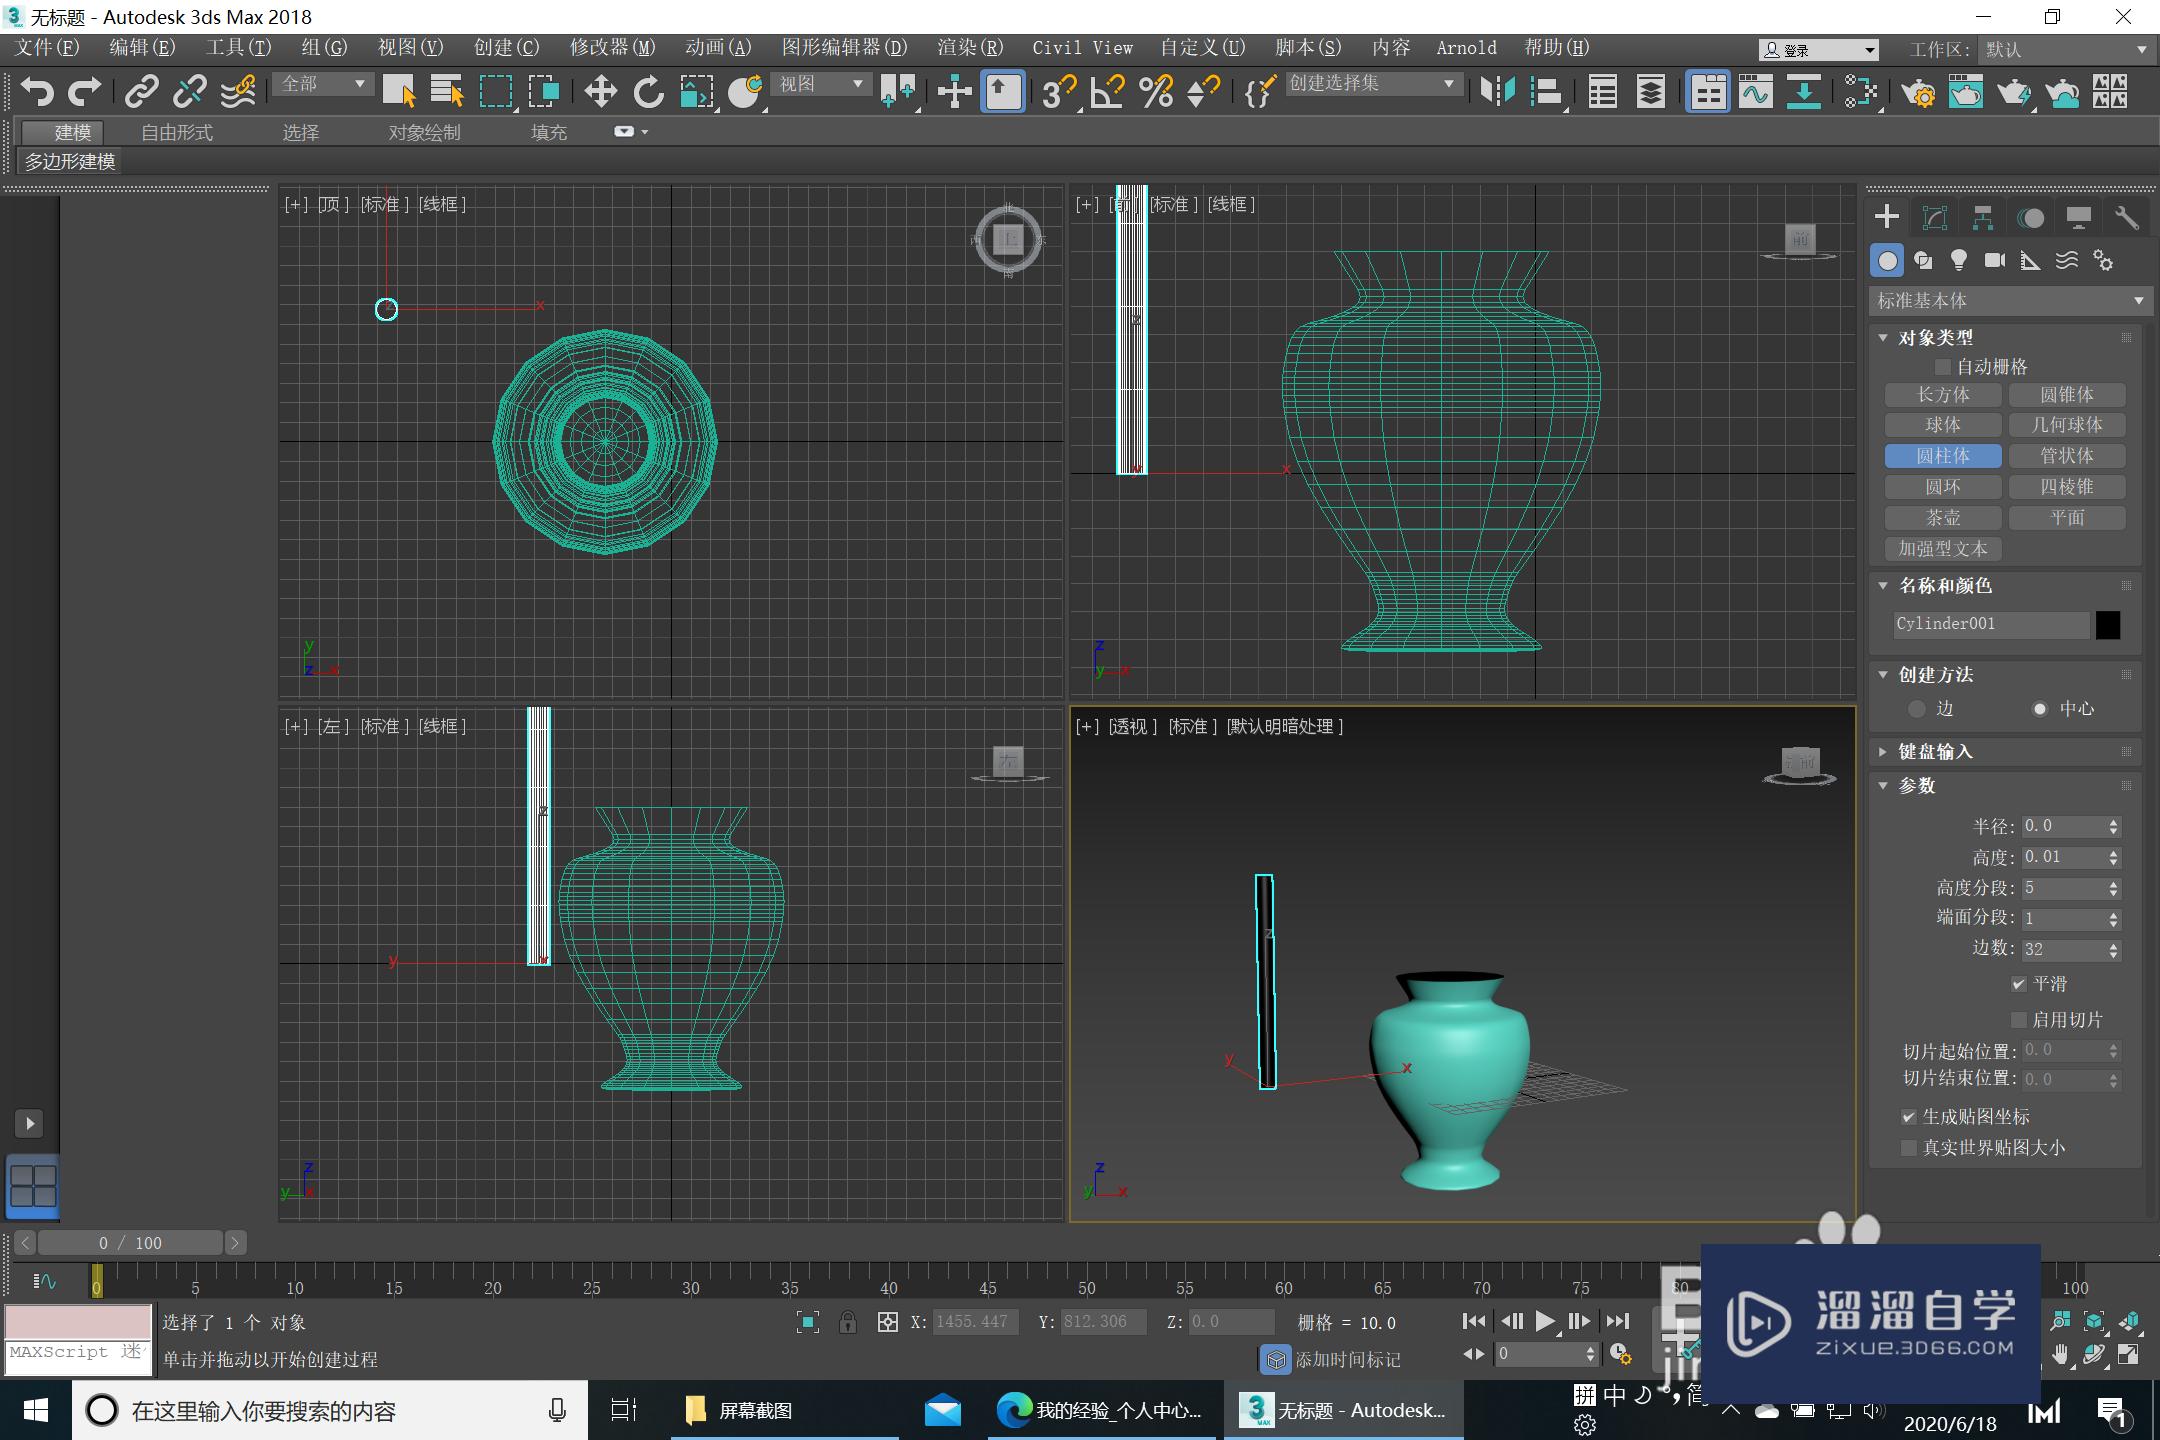Open the Modify command panel tab
Image resolution: width=2160 pixels, height=1440 pixels.
pos(1935,218)
